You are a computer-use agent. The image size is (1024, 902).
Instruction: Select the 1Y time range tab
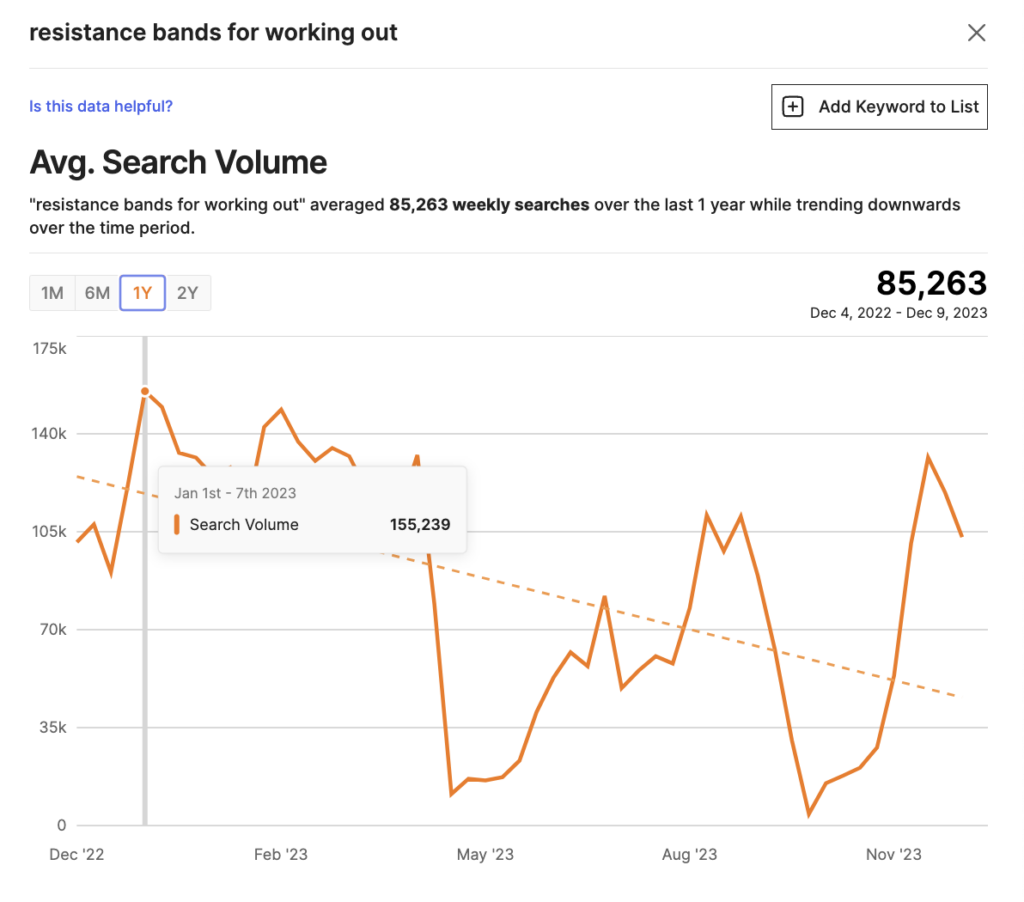point(142,293)
